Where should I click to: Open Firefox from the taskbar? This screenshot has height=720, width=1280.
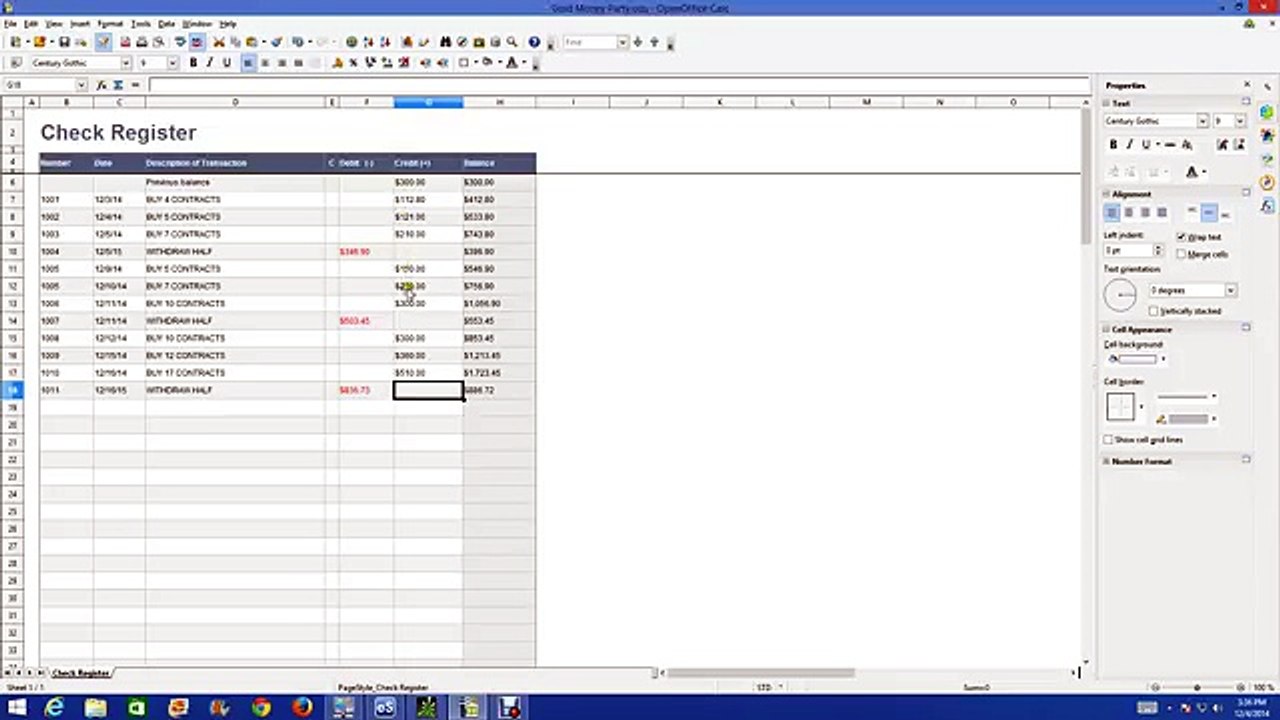point(302,708)
